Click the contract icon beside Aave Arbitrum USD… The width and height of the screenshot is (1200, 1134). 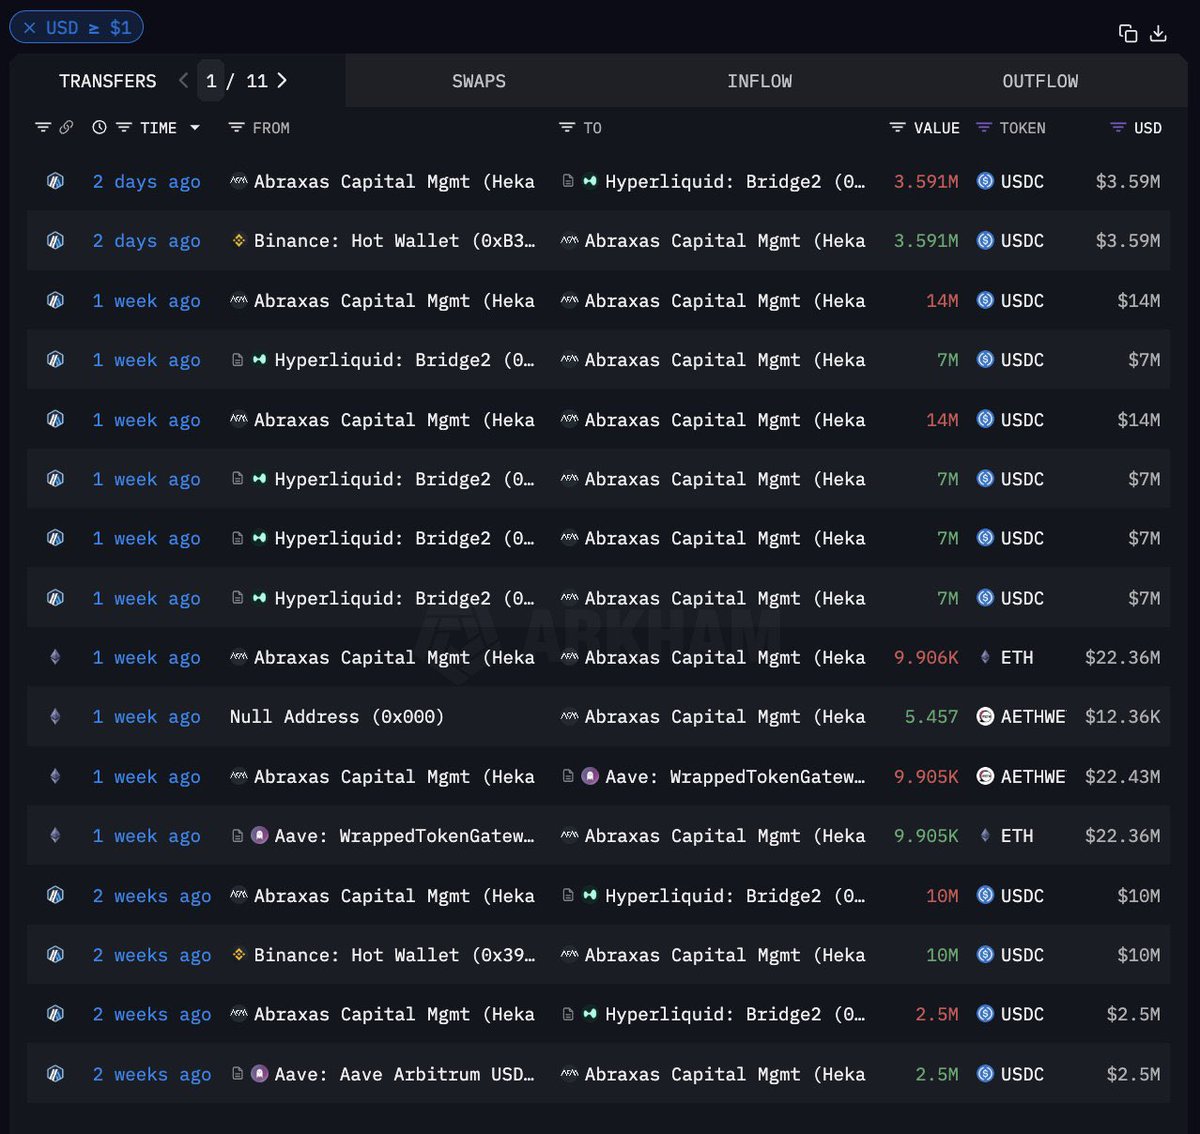click(237, 1074)
